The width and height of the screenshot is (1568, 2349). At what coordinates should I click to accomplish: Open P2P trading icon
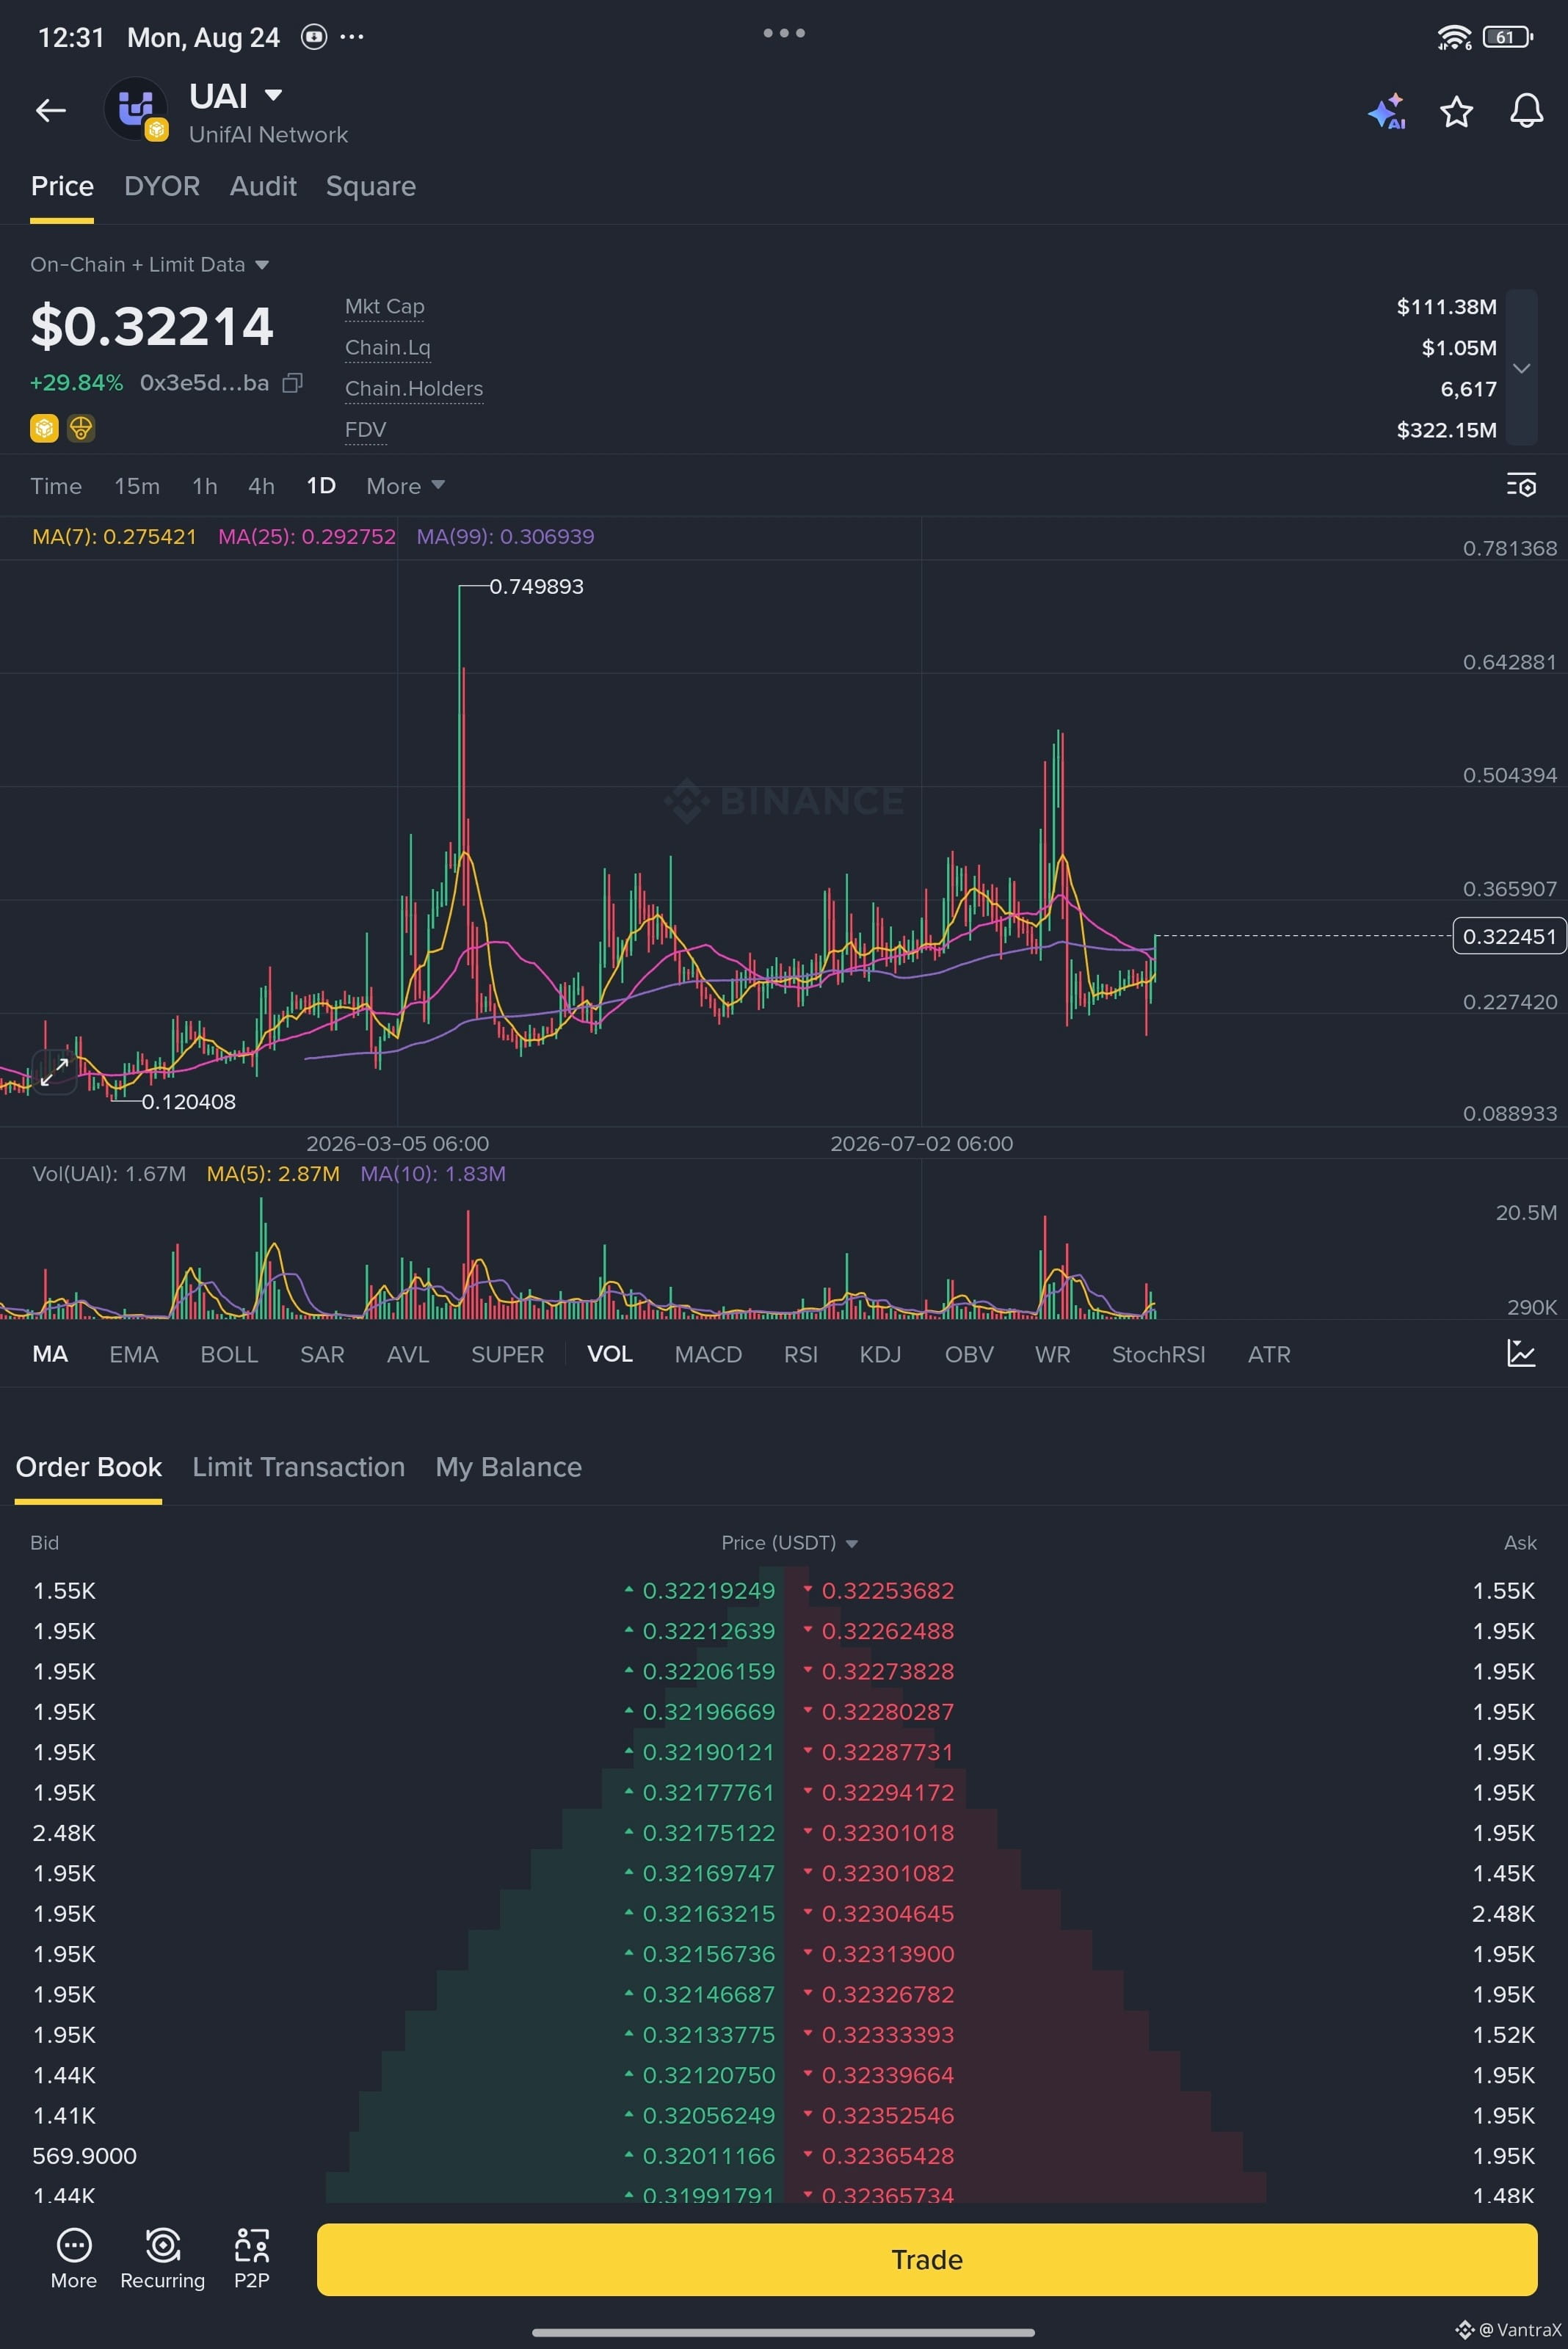(252, 2258)
